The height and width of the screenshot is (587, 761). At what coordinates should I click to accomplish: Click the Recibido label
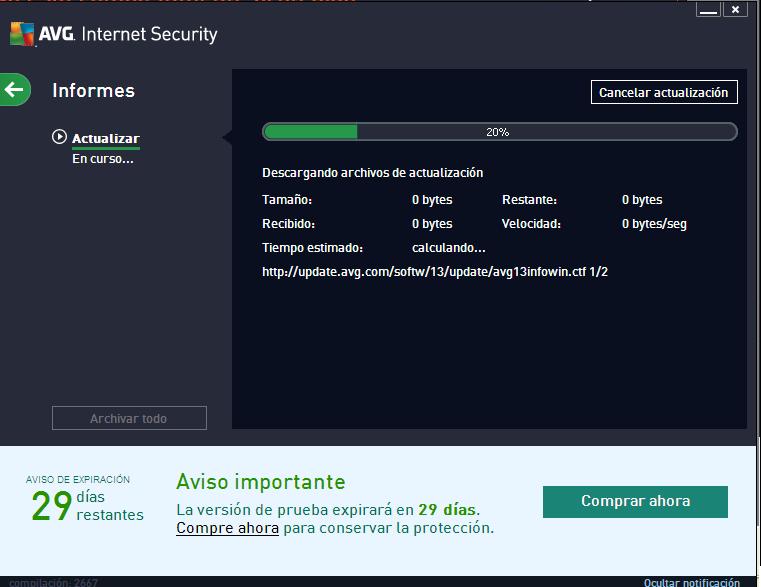tap(288, 224)
